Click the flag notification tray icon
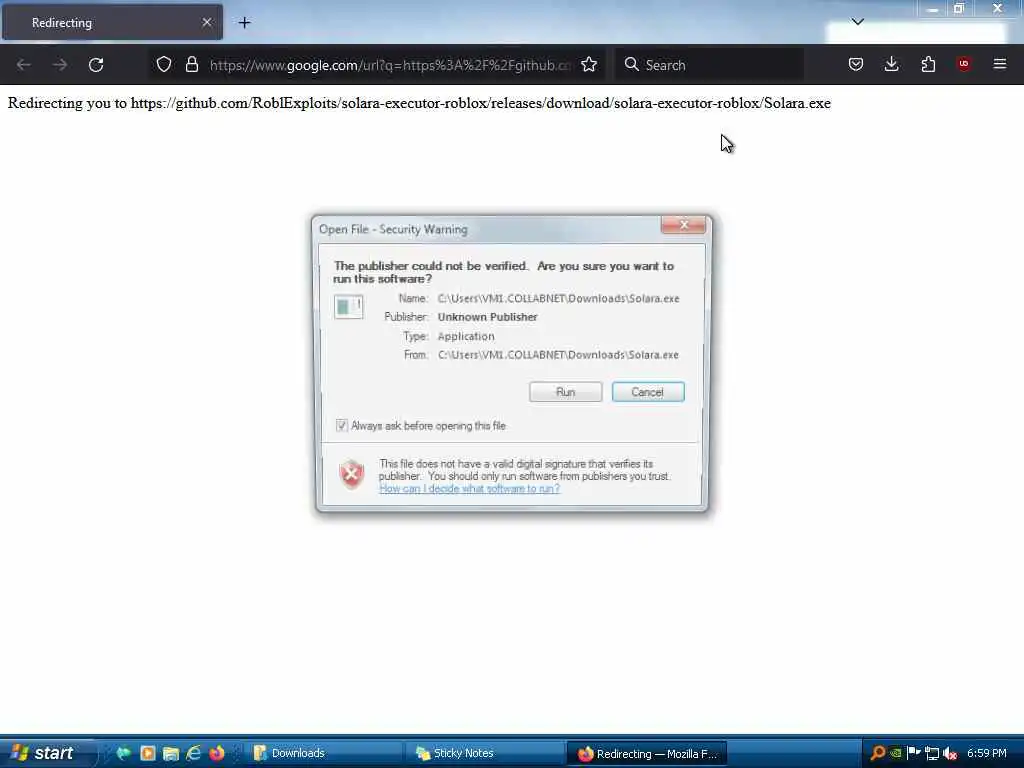The width and height of the screenshot is (1024, 768). [914, 753]
